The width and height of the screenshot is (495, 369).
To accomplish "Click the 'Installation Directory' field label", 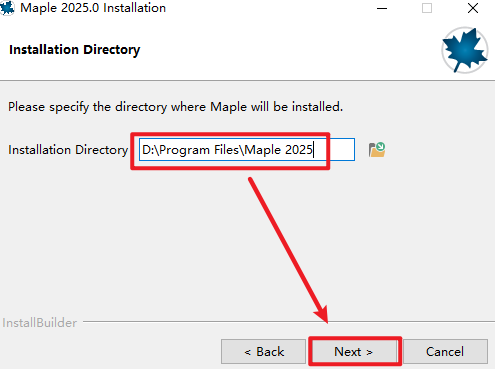I will point(68,150).
